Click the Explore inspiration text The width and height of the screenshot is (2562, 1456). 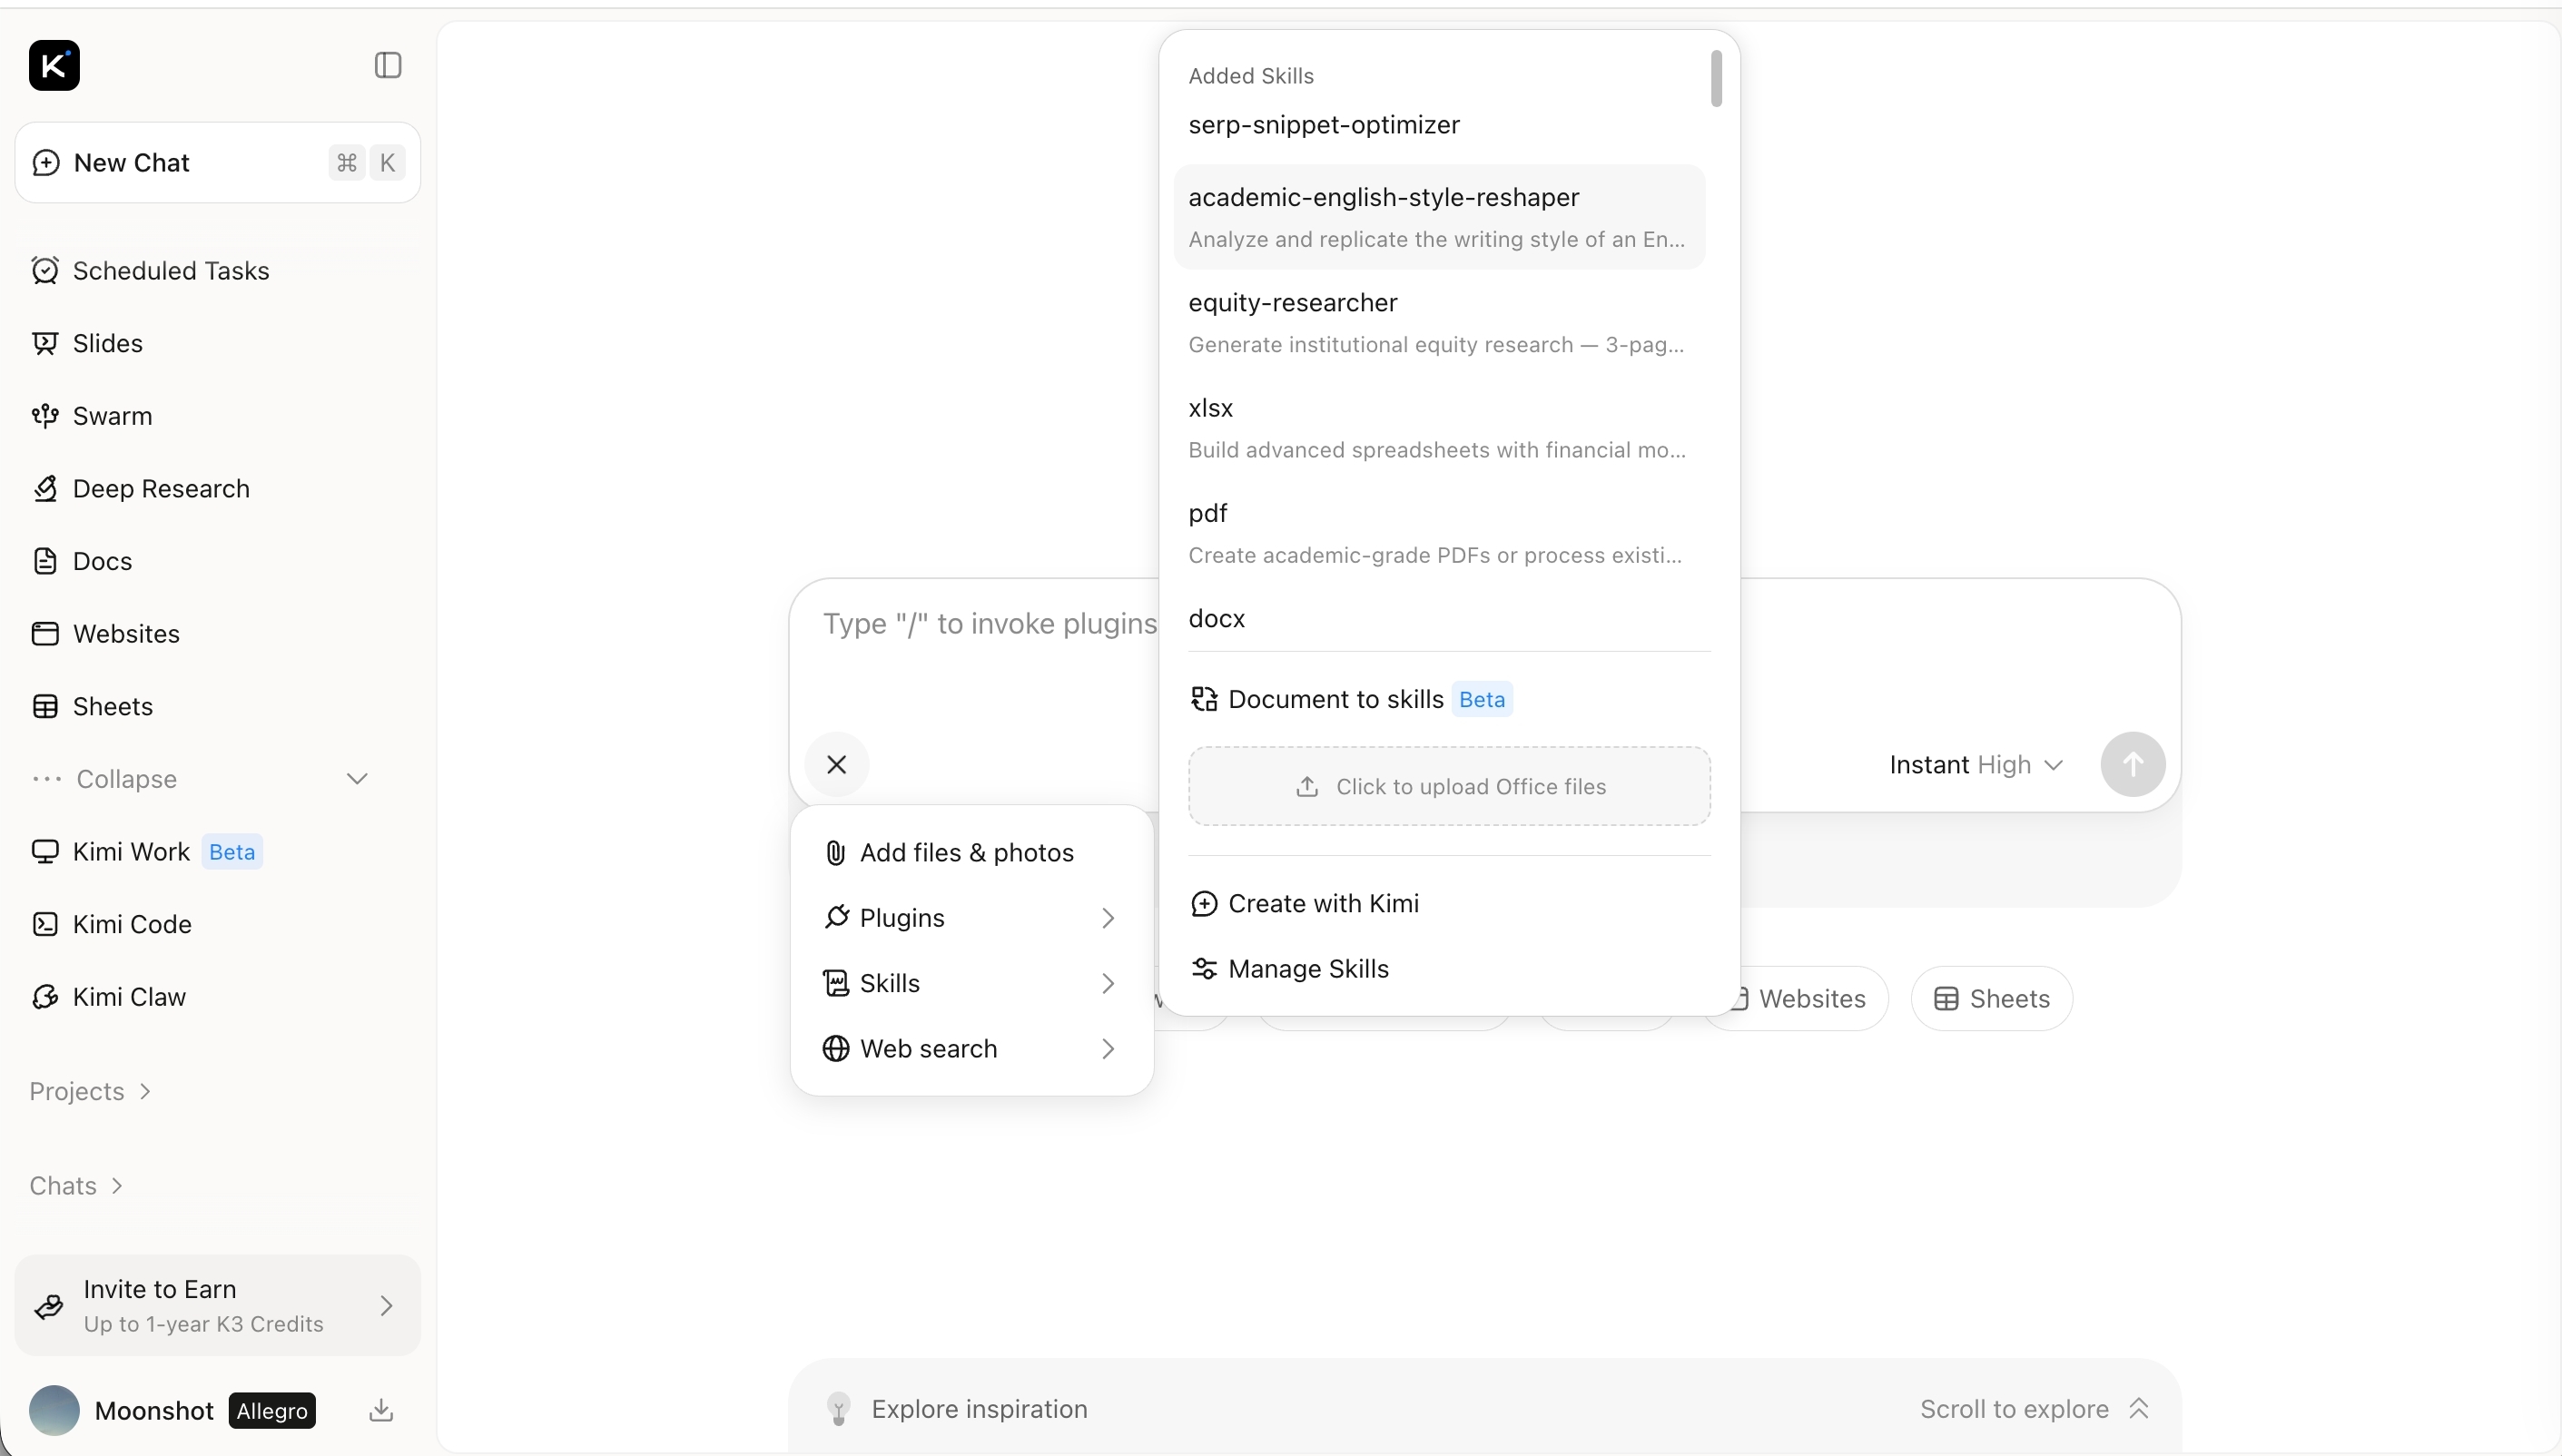pyautogui.click(x=980, y=1410)
